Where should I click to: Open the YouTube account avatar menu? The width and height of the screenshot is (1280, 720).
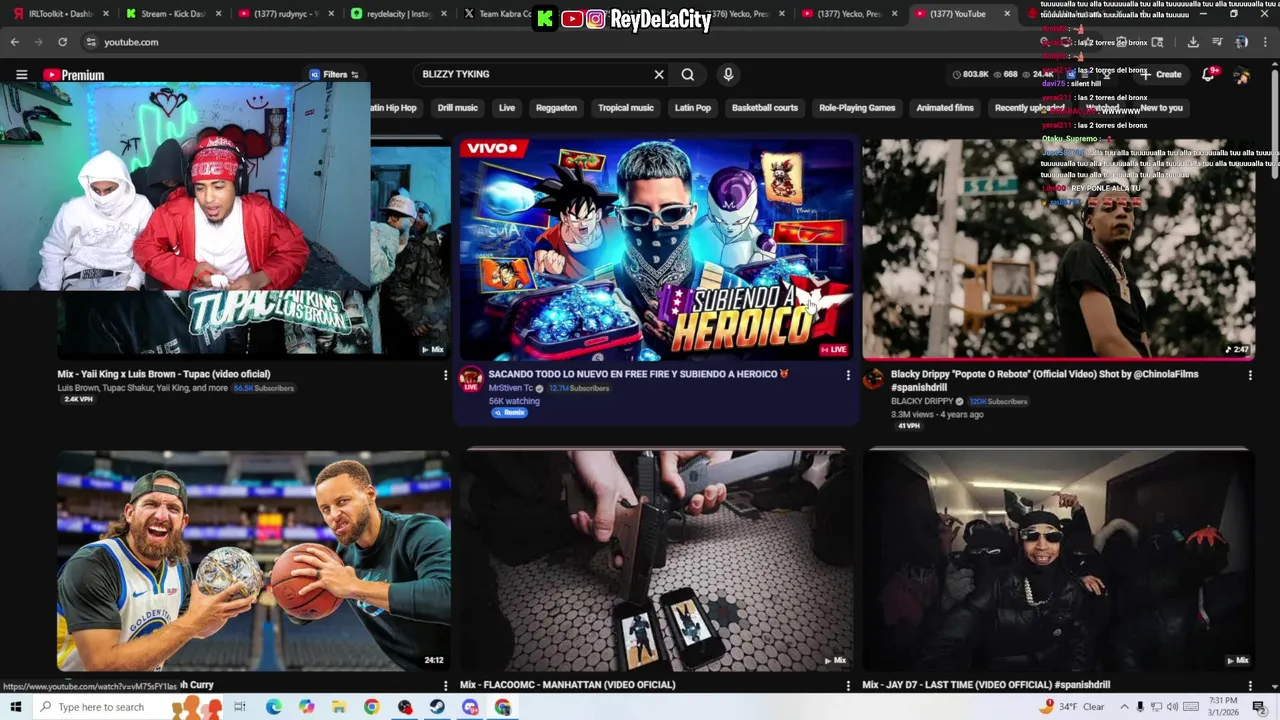[1242, 75]
